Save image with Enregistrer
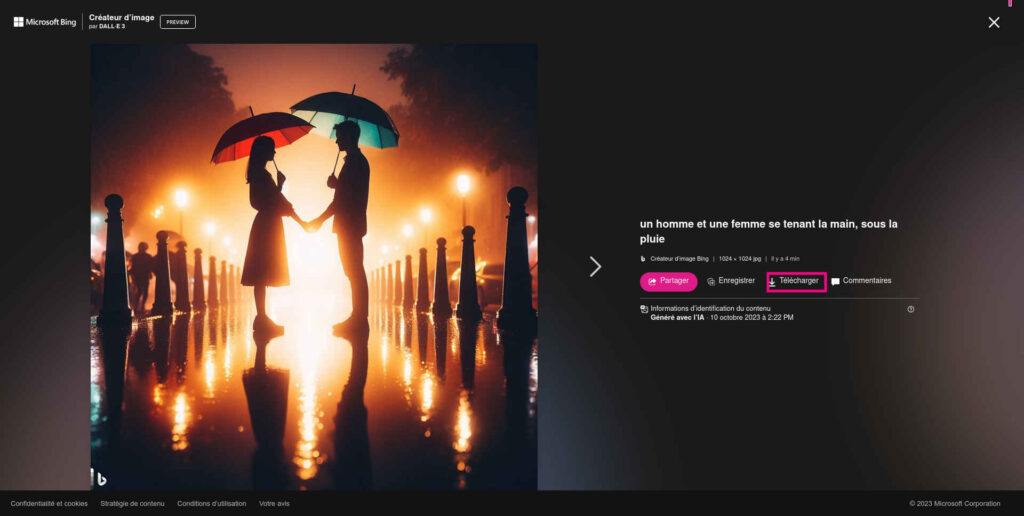This screenshot has width=1024, height=516. click(731, 281)
